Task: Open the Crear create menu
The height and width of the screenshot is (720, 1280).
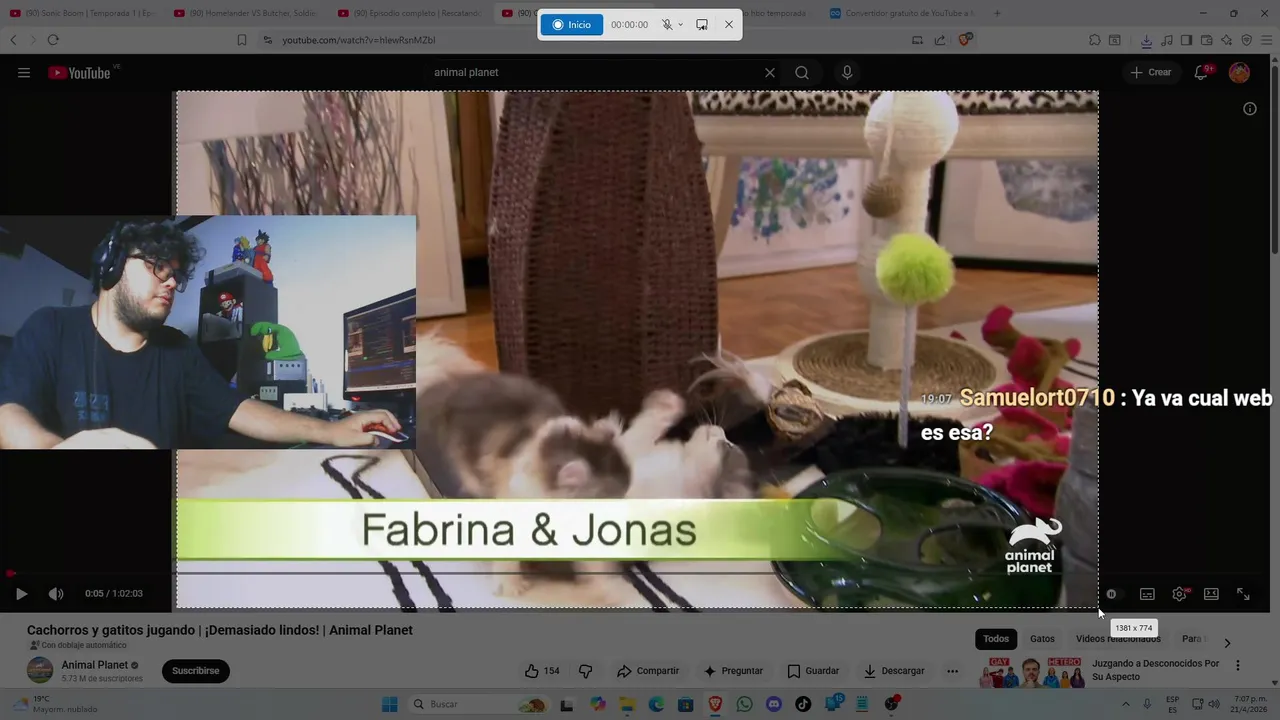Action: pyautogui.click(x=1151, y=73)
